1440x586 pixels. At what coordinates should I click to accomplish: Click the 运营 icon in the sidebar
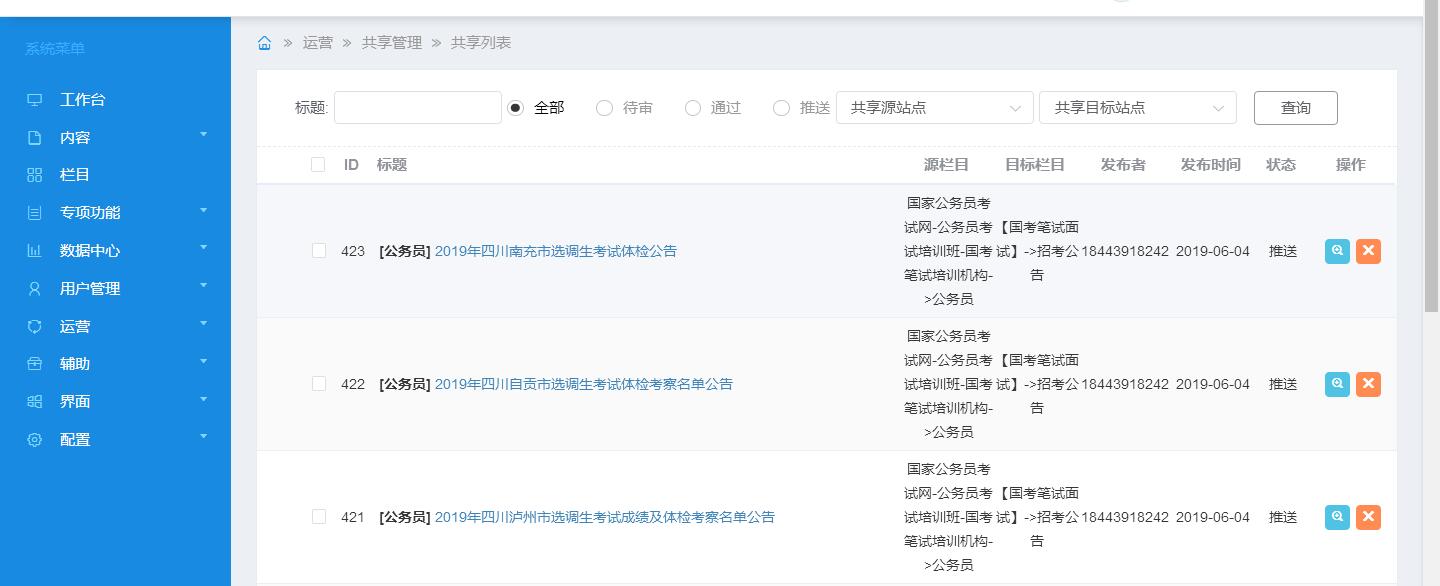click(35, 327)
